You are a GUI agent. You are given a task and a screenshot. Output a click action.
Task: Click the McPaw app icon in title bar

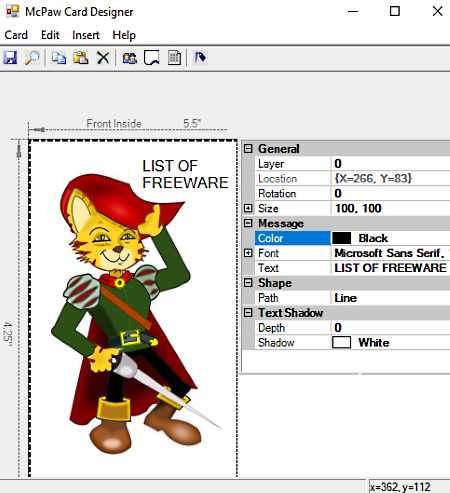[x=12, y=12]
